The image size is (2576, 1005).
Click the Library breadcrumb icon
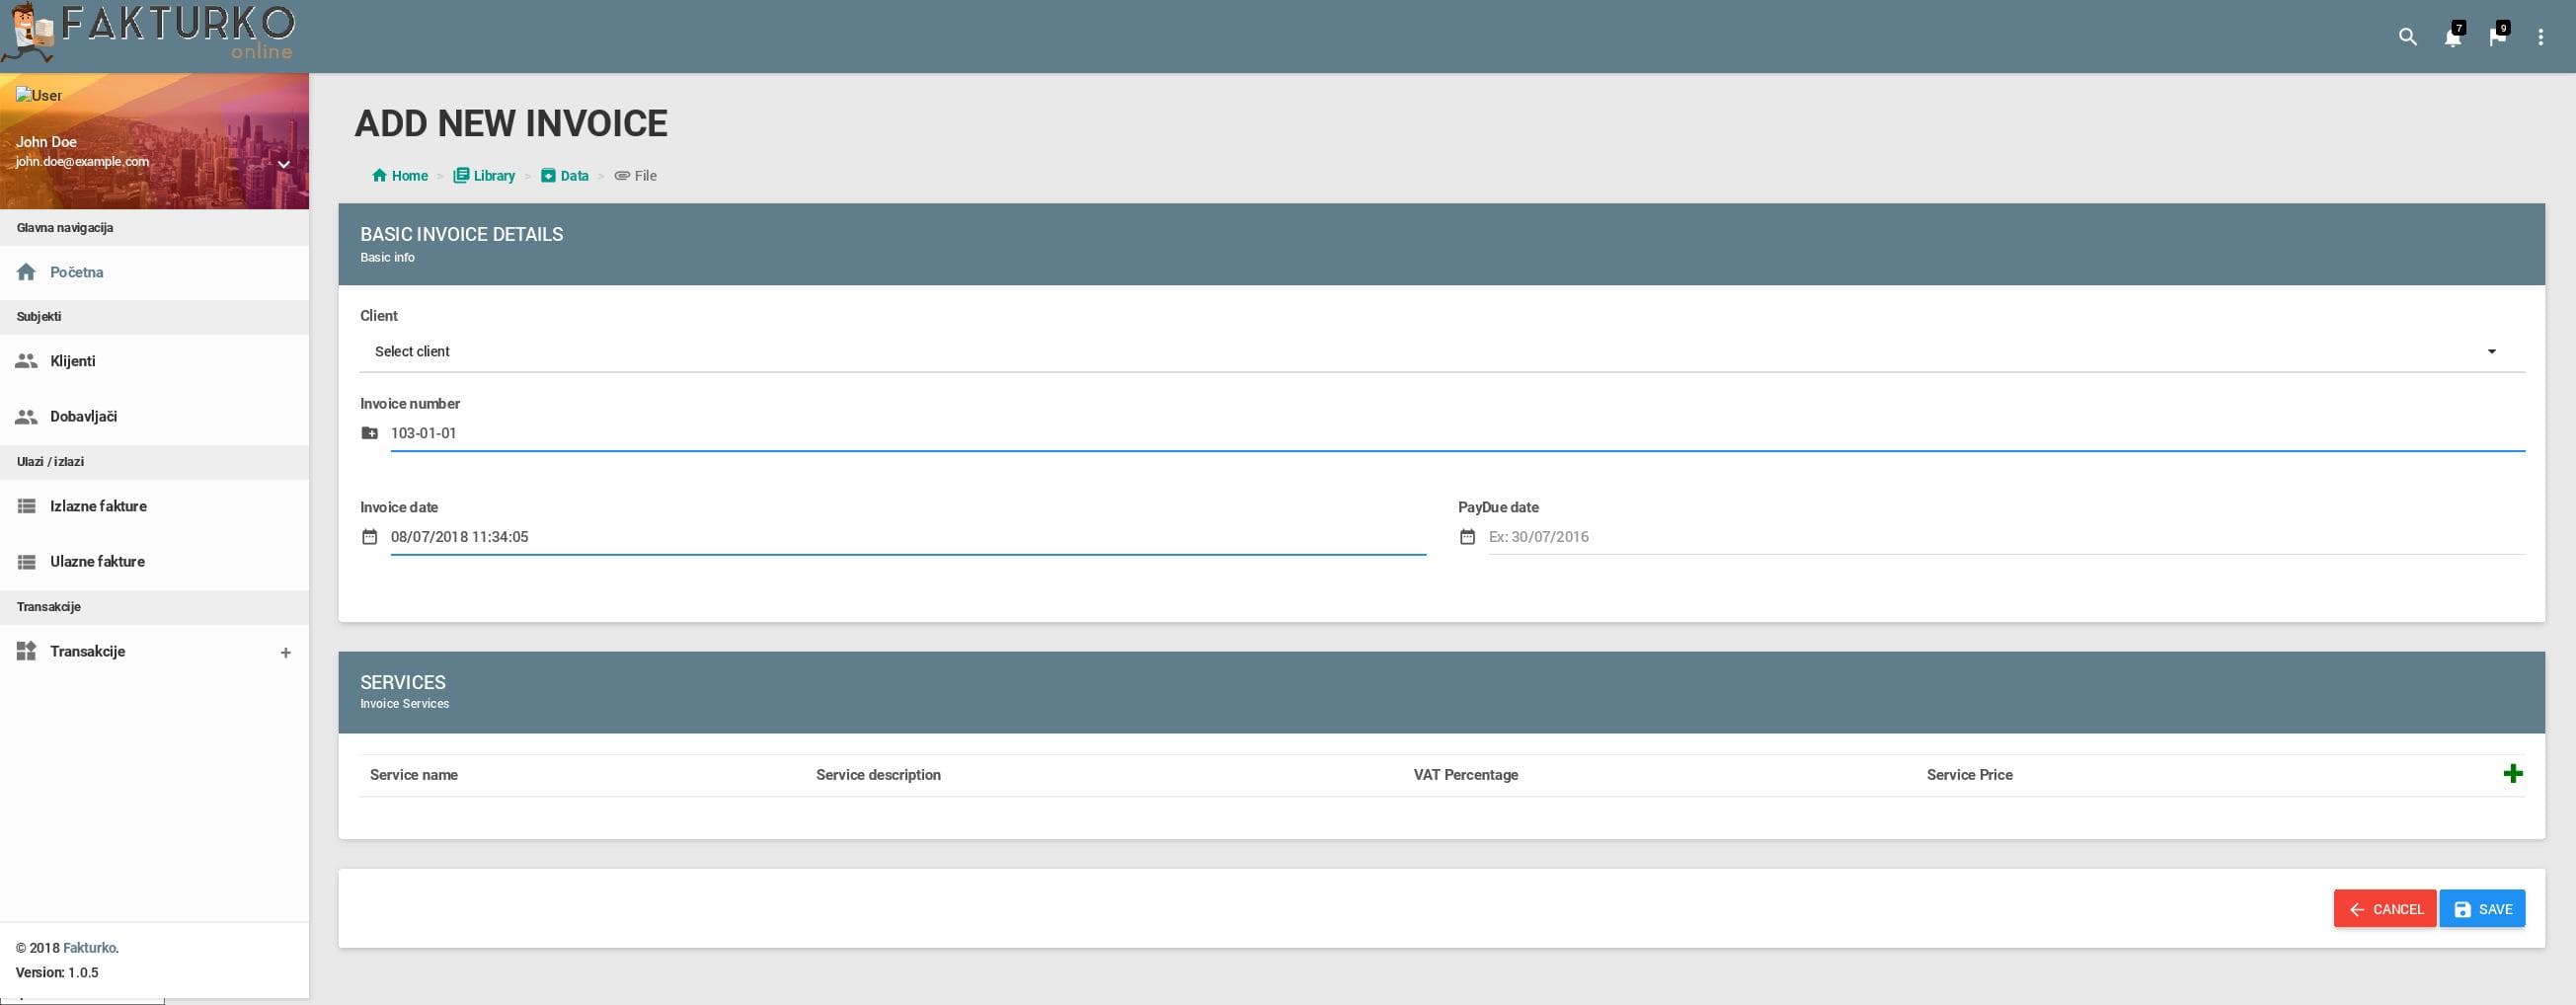coord(461,176)
